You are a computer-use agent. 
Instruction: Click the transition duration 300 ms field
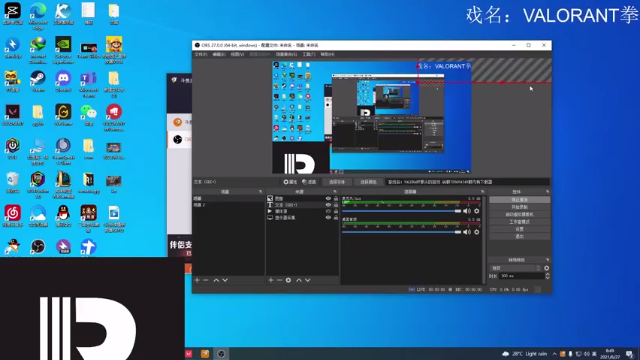522,276
